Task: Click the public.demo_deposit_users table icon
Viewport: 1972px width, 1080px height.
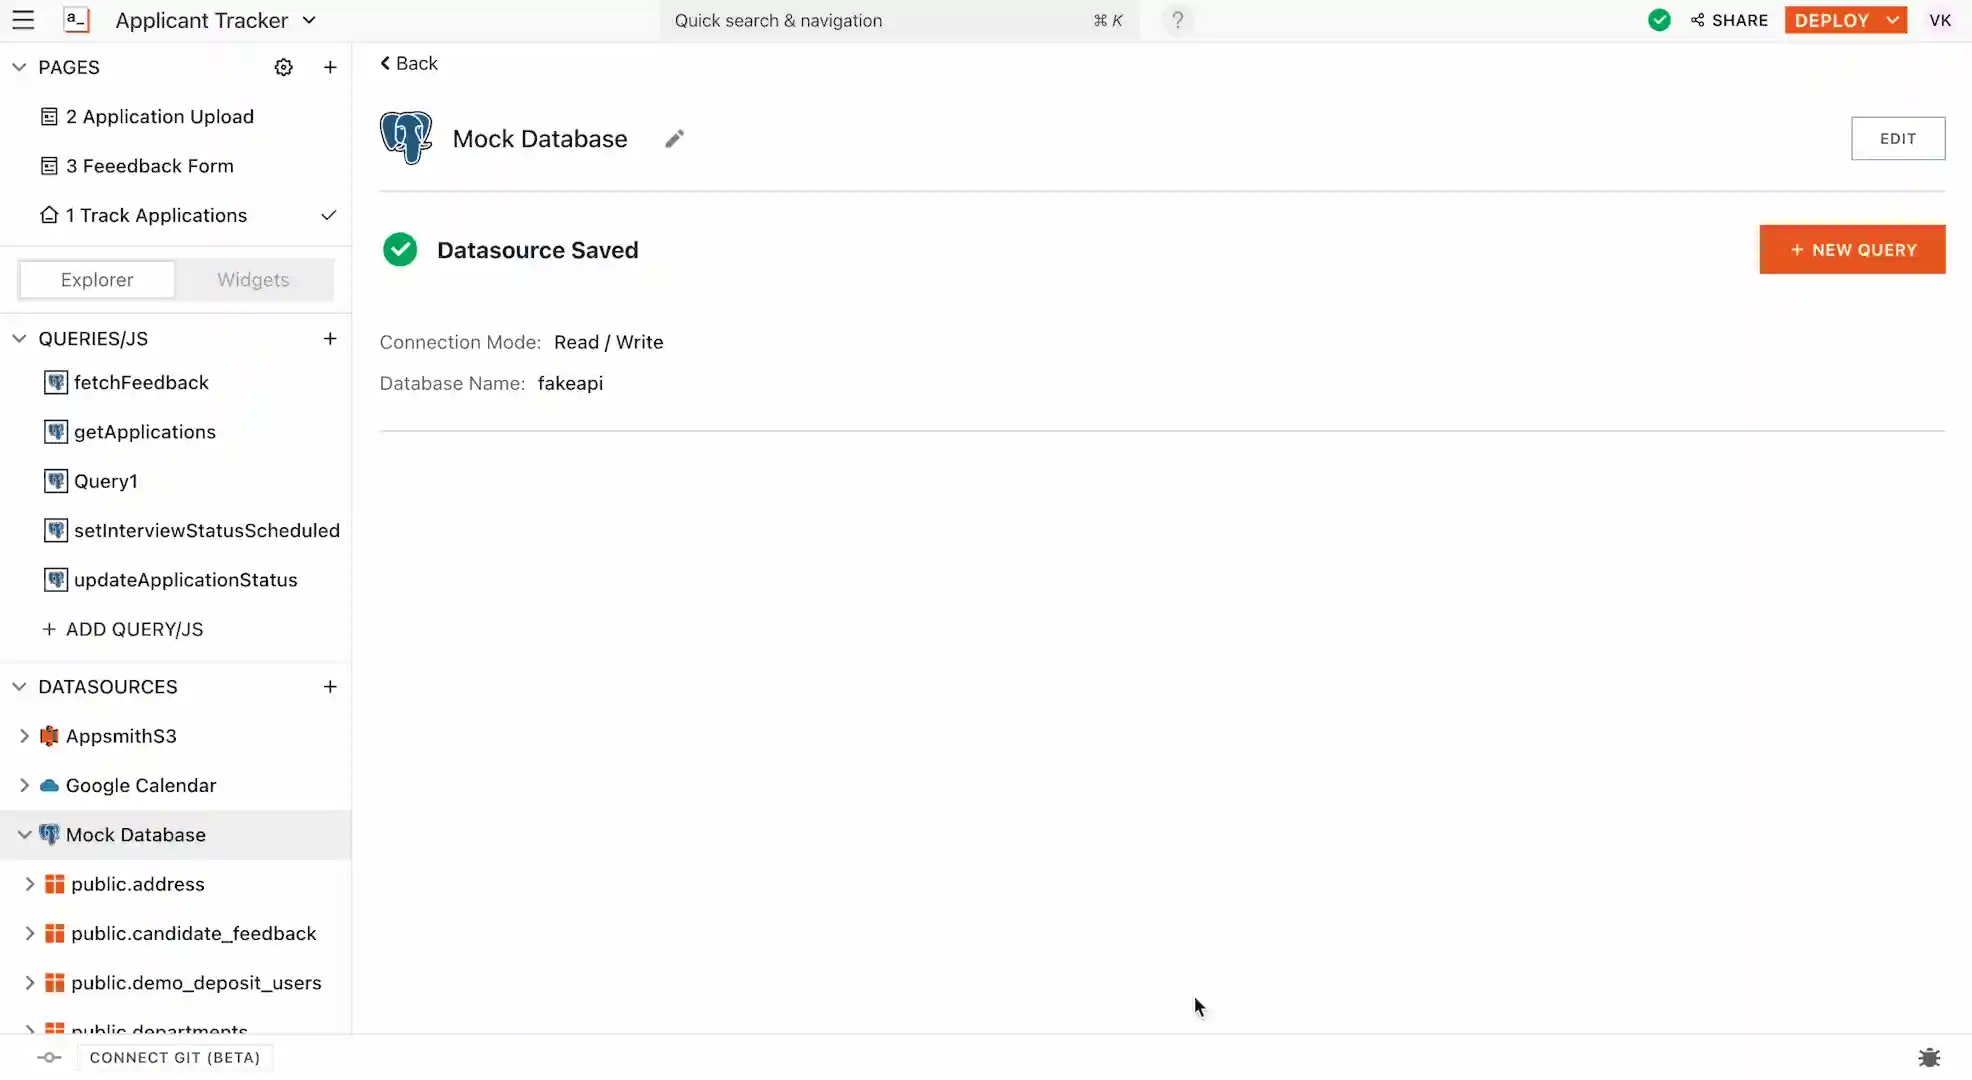Action: coord(55,983)
